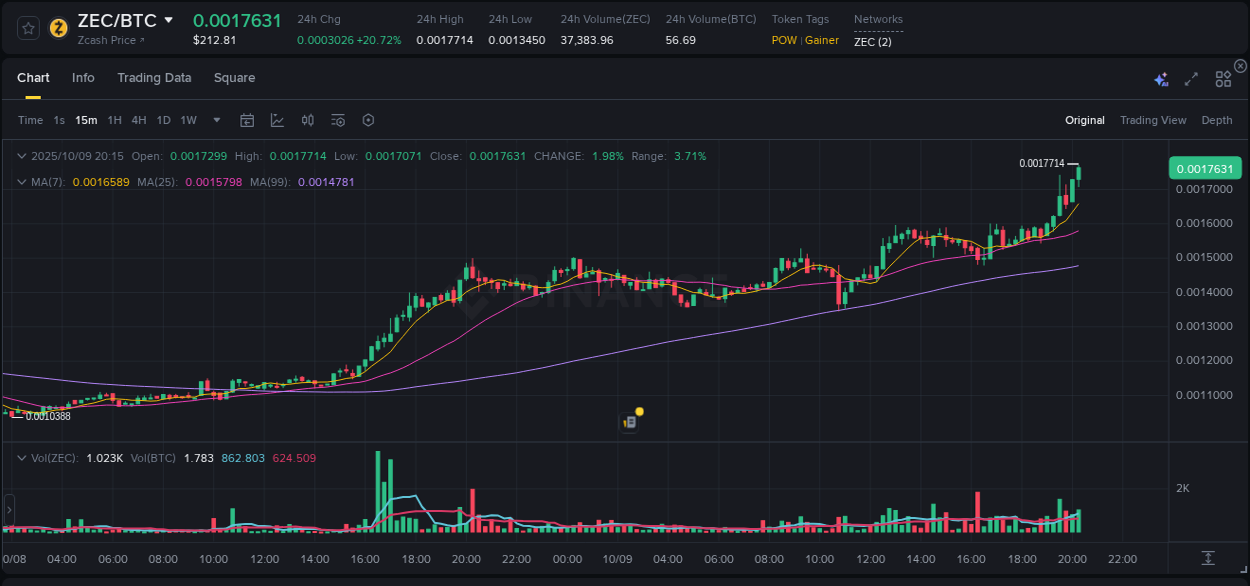Screen dimensions: 1250x586
Task: Open the extra timeframes dropdown arrow
Action: coord(214,120)
